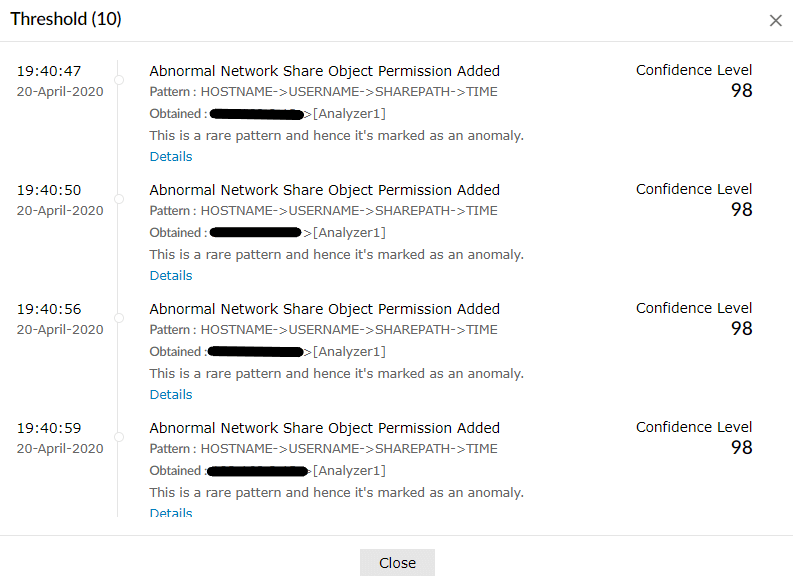Select the anomaly title of the 19:40:50 entry
This screenshot has height=578, width=793.
(324, 190)
